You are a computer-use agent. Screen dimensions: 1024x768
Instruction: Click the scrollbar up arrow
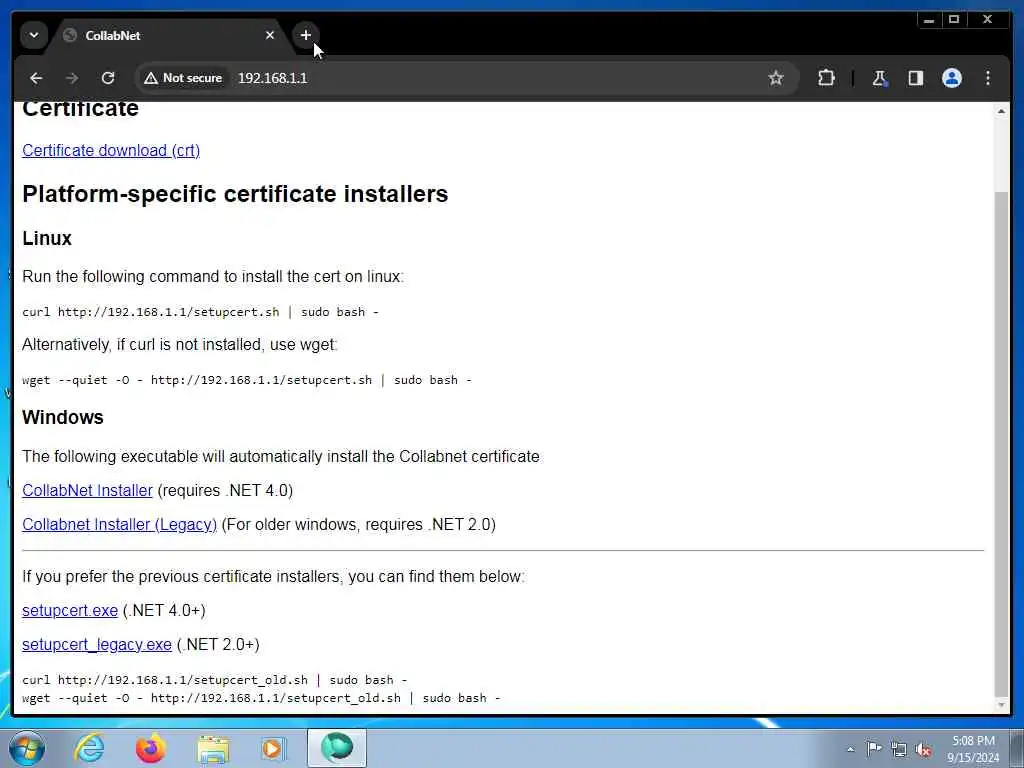(x=1001, y=112)
